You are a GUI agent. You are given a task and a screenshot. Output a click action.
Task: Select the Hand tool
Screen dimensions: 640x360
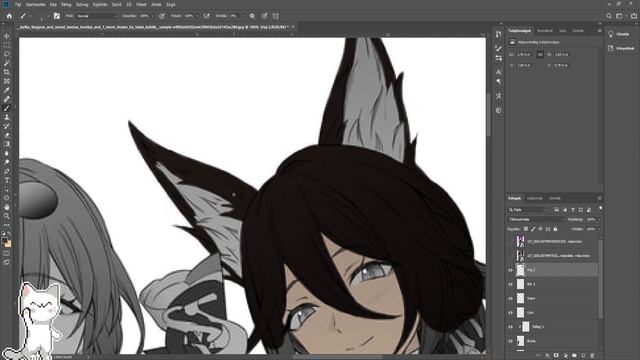[x=7, y=207]
